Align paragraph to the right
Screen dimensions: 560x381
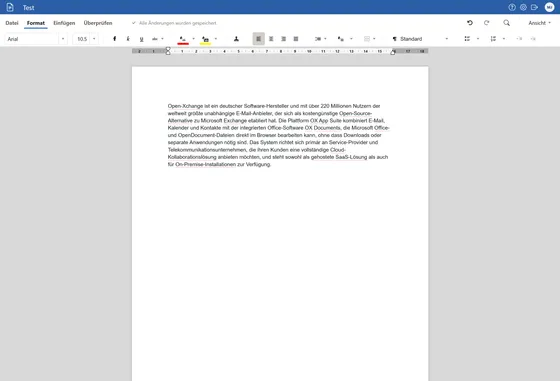(284, 39)
